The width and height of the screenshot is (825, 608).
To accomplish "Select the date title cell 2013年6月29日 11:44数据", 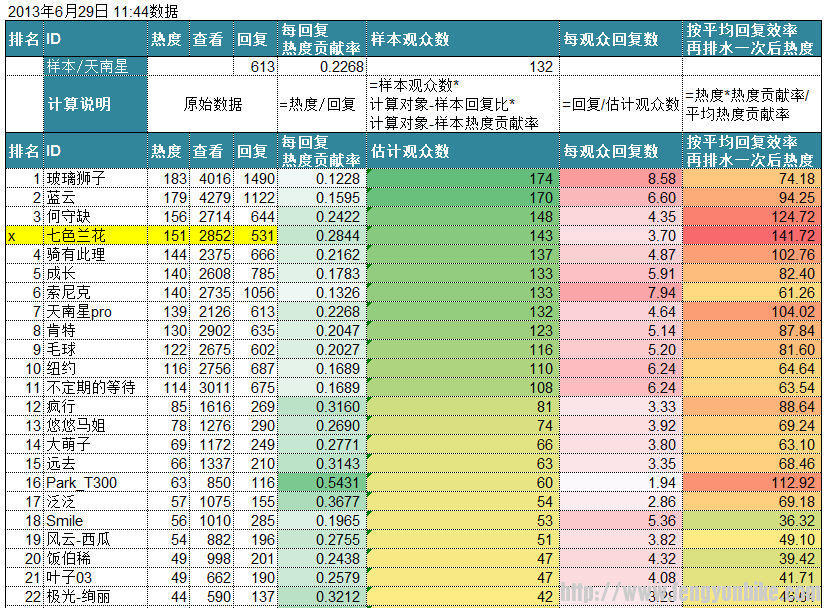I will point(93,11).
